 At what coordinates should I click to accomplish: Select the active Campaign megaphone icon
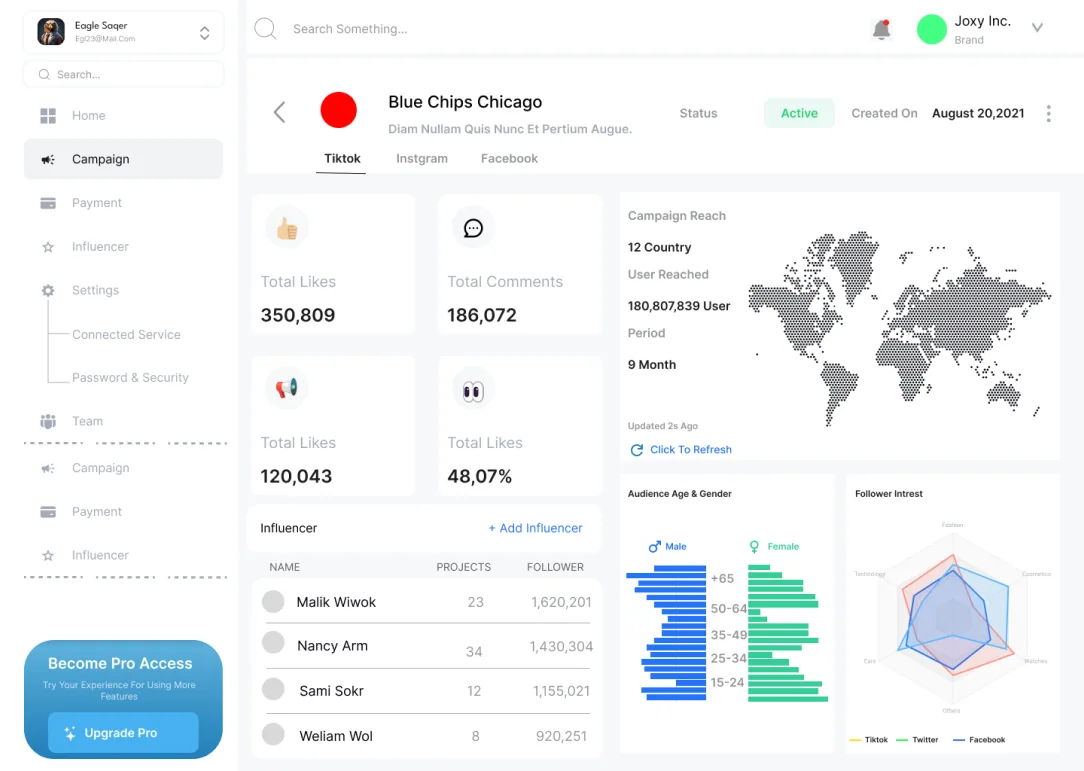point(48,160)
